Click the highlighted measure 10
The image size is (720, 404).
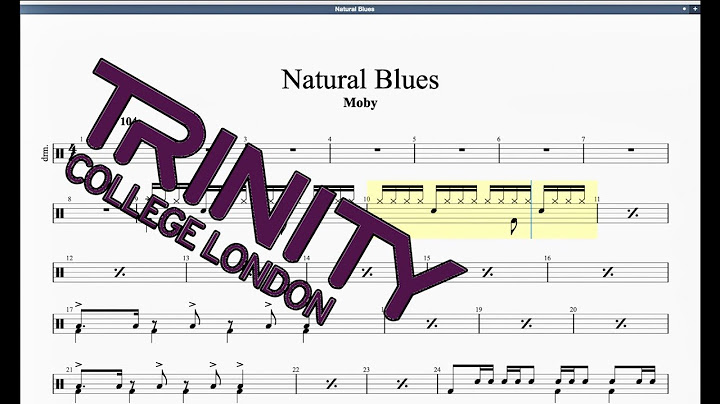tap(482, 209)
